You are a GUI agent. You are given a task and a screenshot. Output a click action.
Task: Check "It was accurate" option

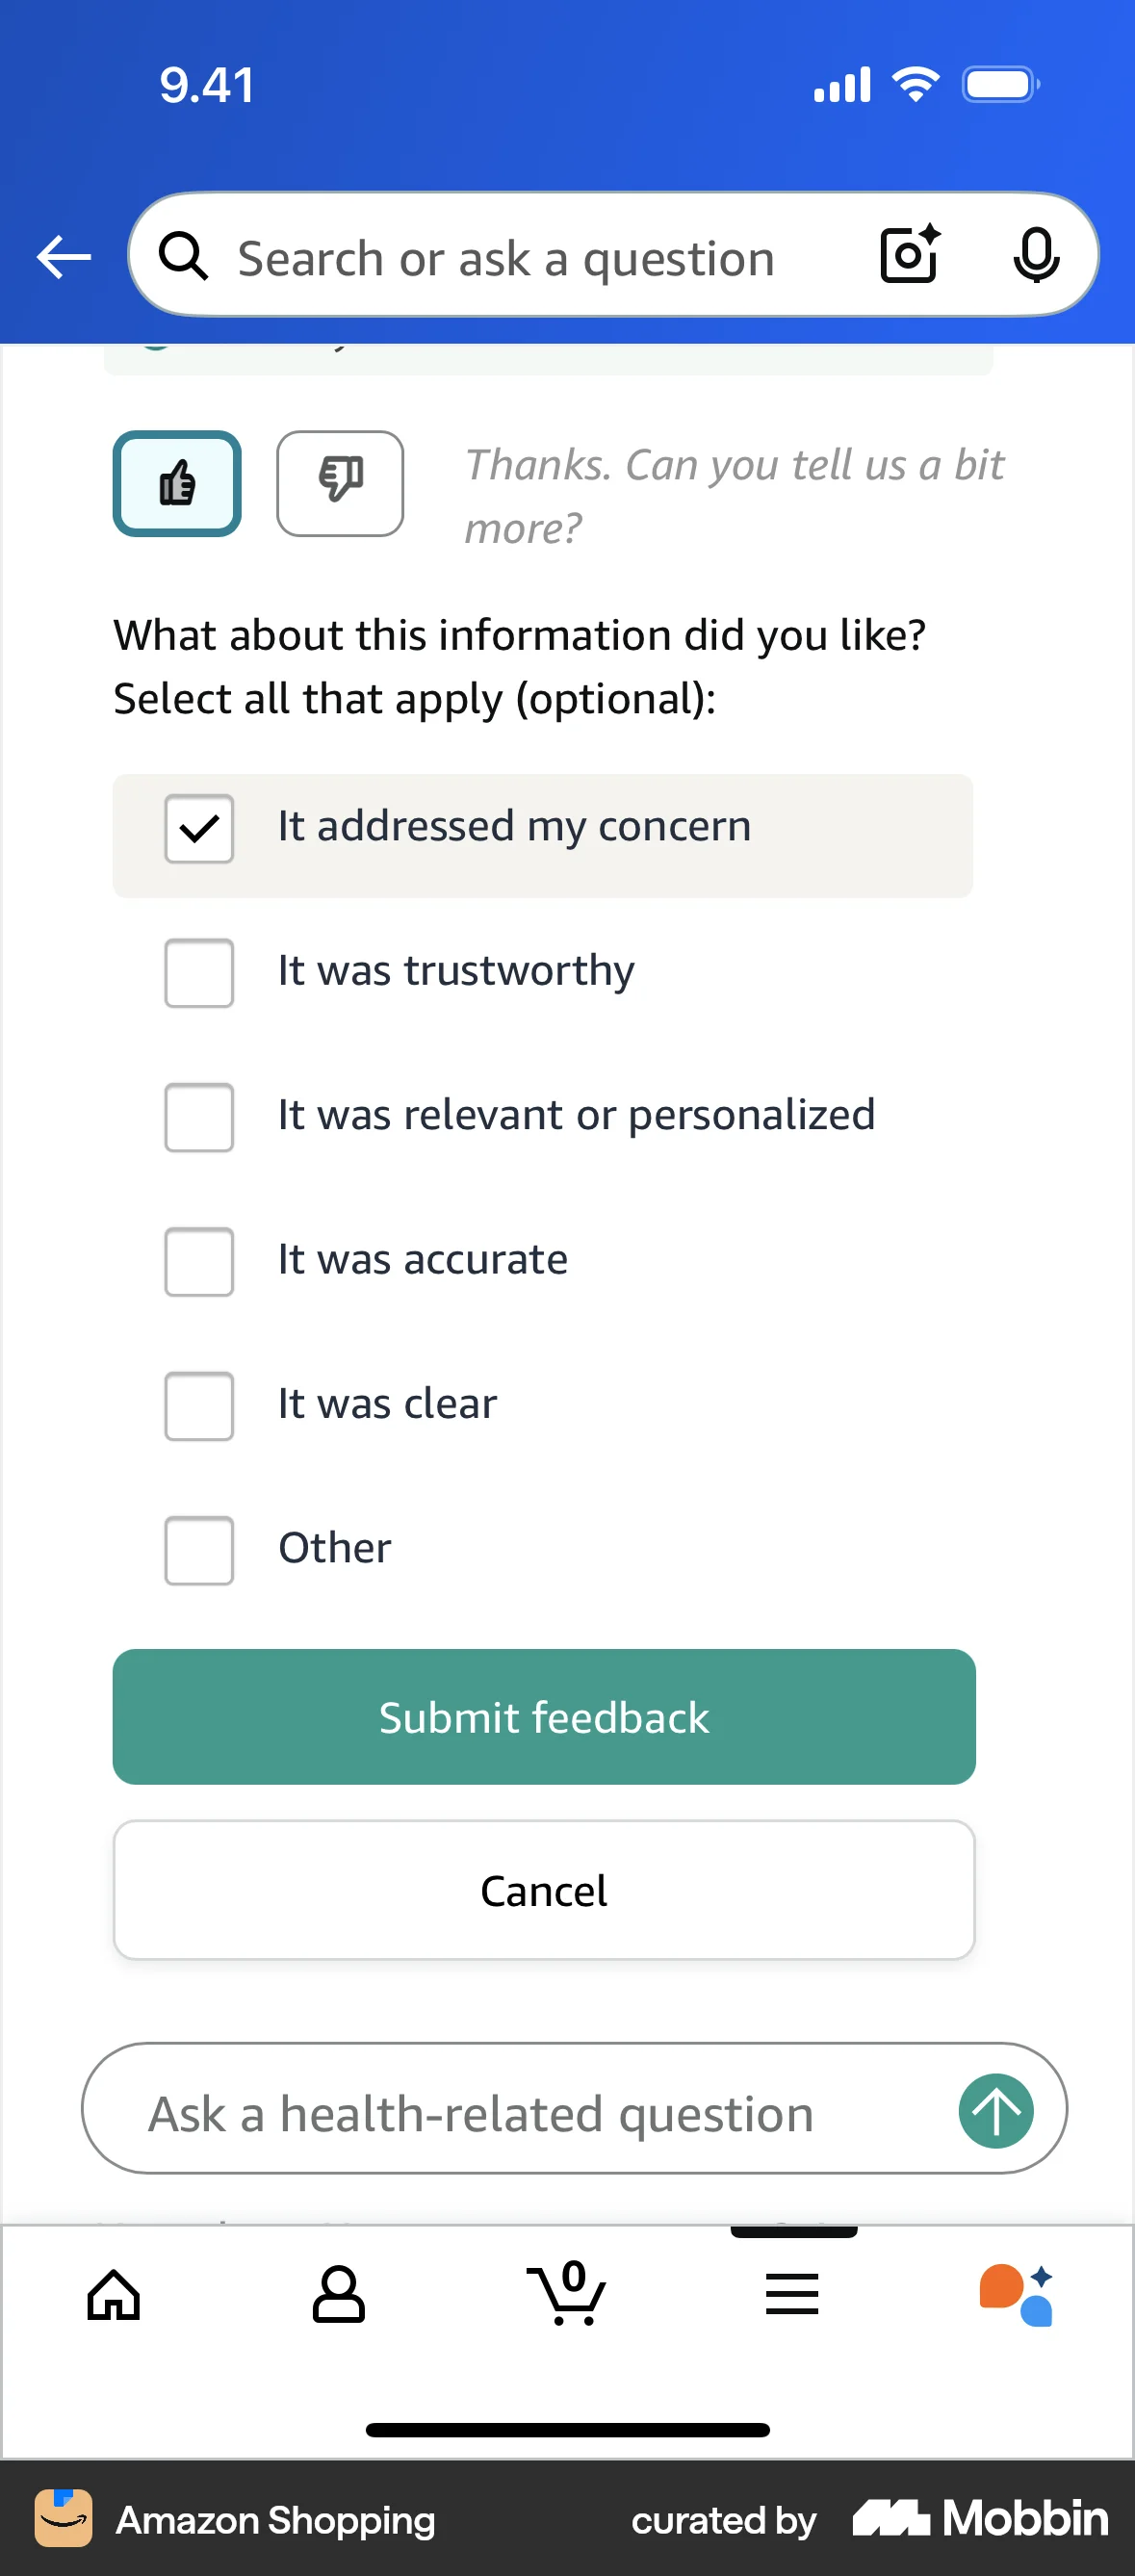click(x=199, y=1262)
